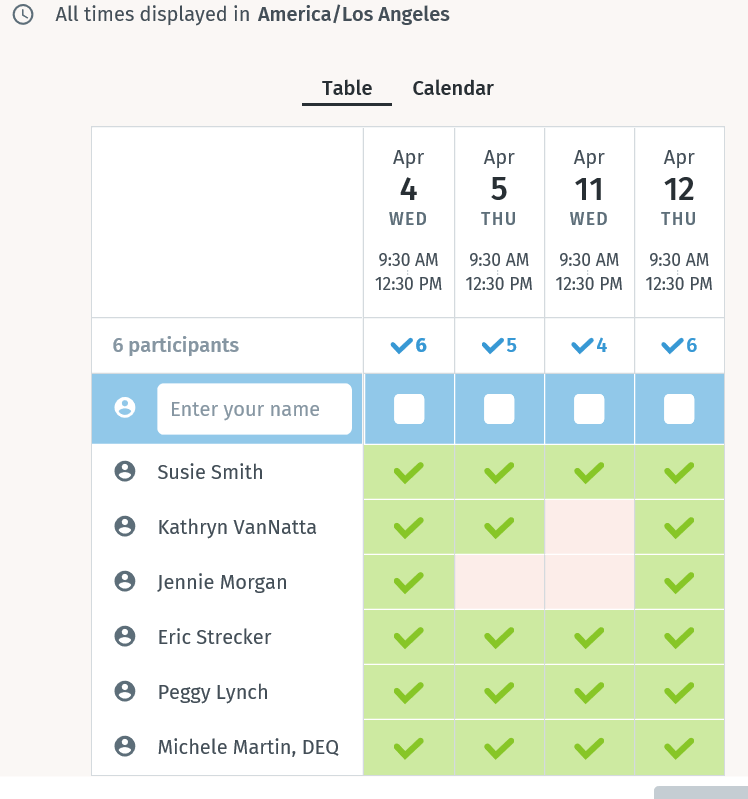The width and height of the screenshot is (748, 799).
Task: Click the clock icon beside timezone notice
Action: (22, 15)
